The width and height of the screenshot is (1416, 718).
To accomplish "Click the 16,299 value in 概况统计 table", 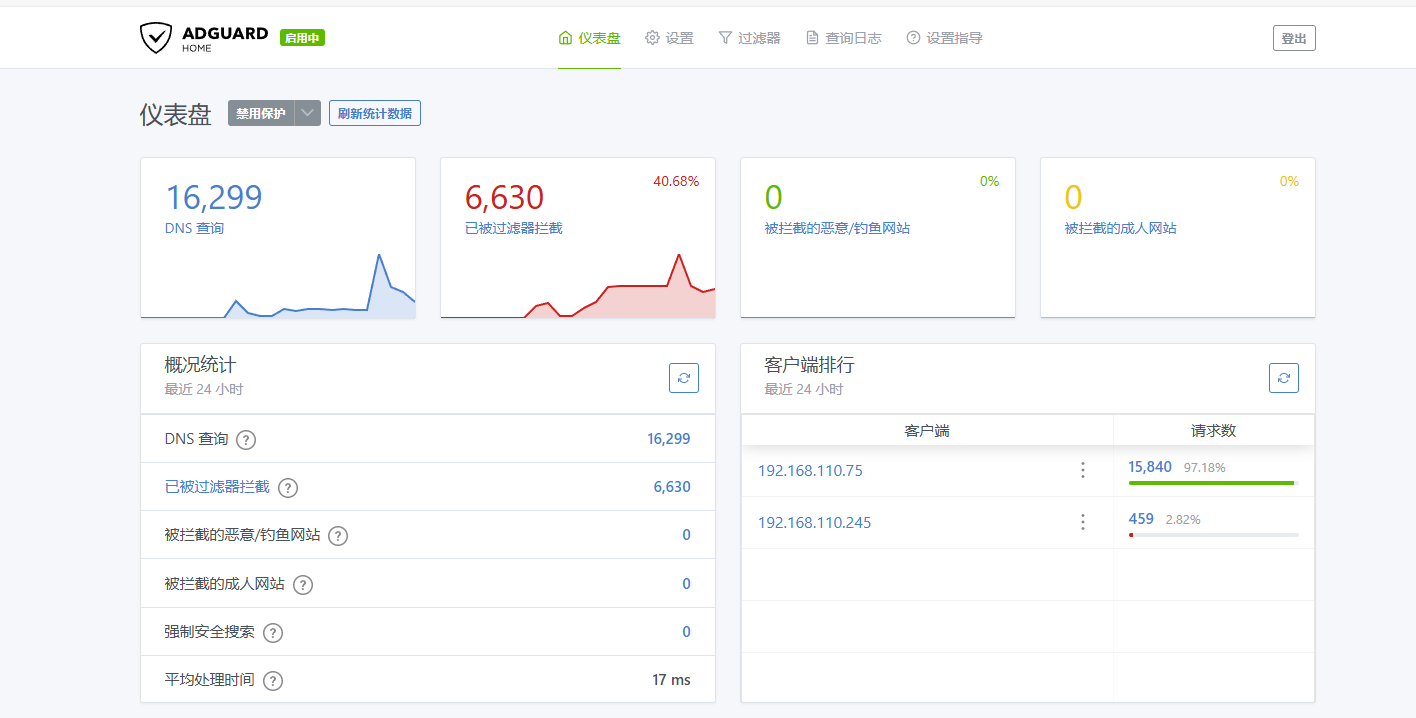I will coord(668,439).
